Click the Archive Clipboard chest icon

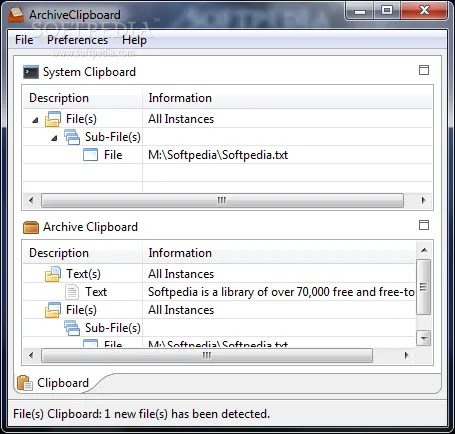[x=31, y=227]
